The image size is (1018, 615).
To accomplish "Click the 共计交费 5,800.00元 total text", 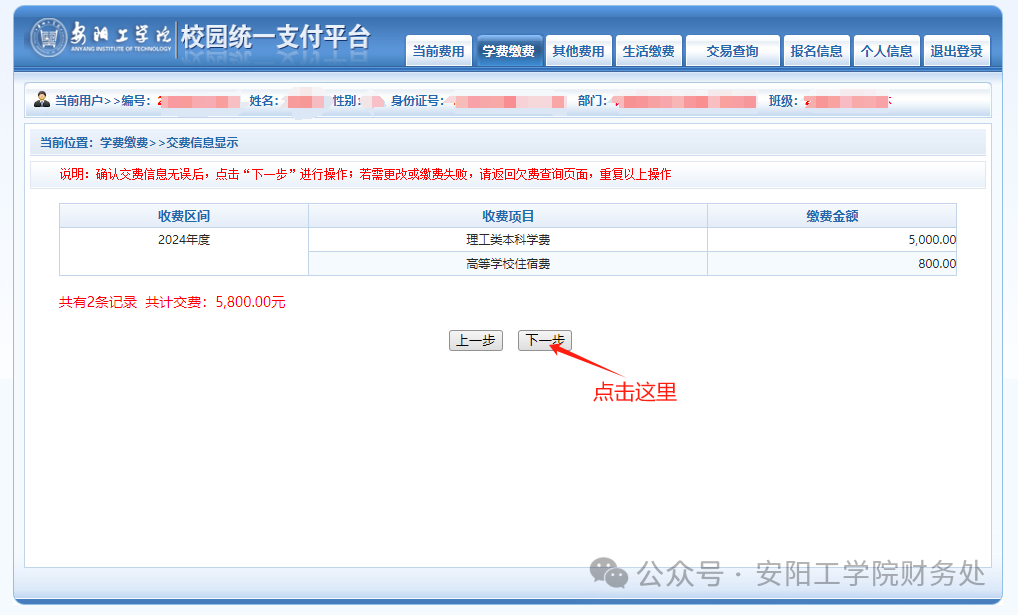I will (215, 302).
